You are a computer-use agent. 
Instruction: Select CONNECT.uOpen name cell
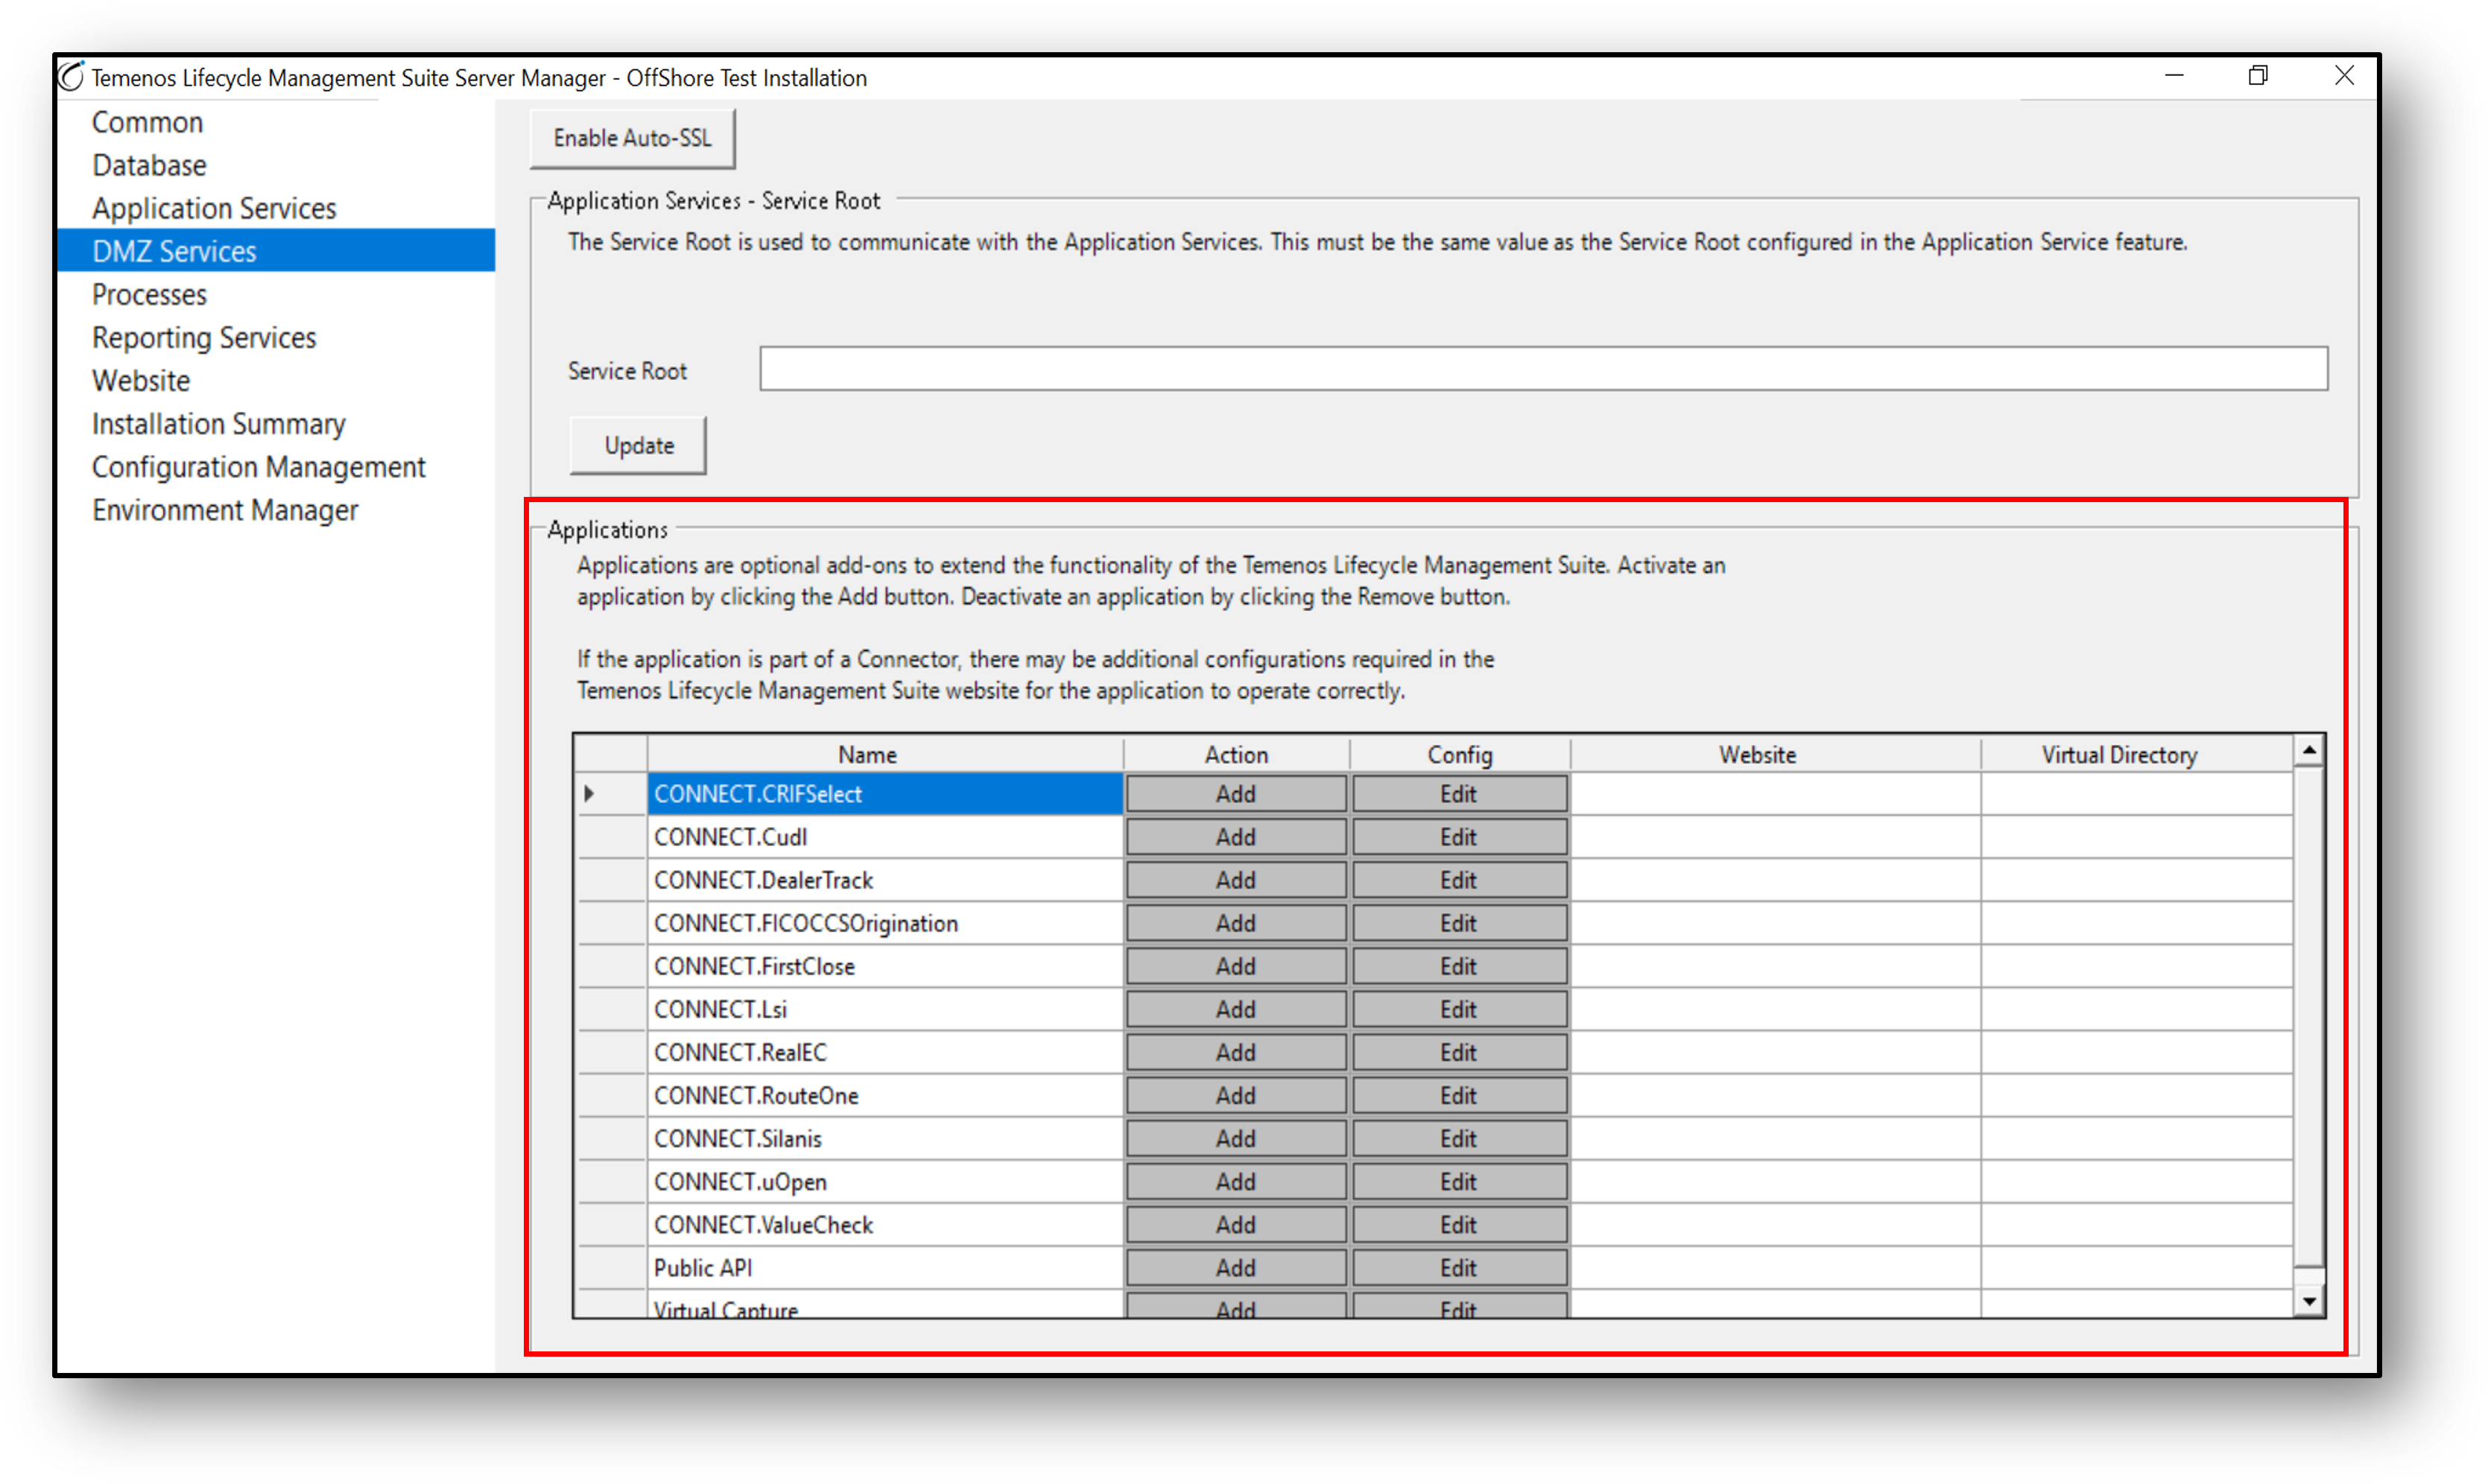(x=885, y=1181)
